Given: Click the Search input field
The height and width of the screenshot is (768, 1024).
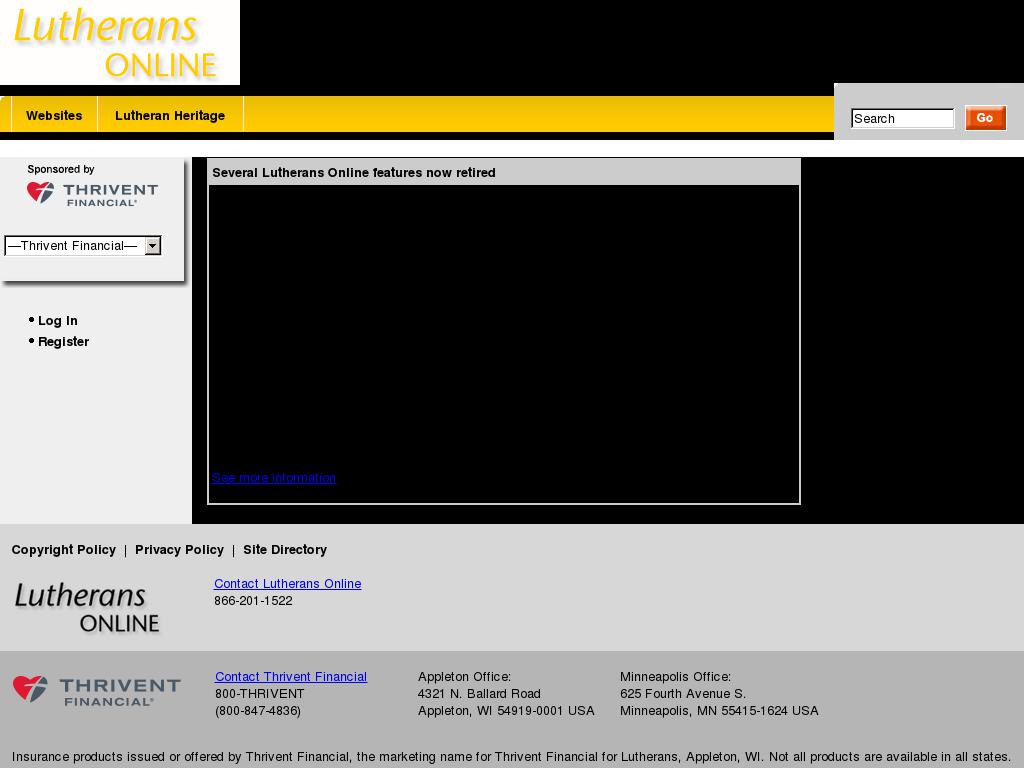Looking at the screenshot, I should 903,118.
